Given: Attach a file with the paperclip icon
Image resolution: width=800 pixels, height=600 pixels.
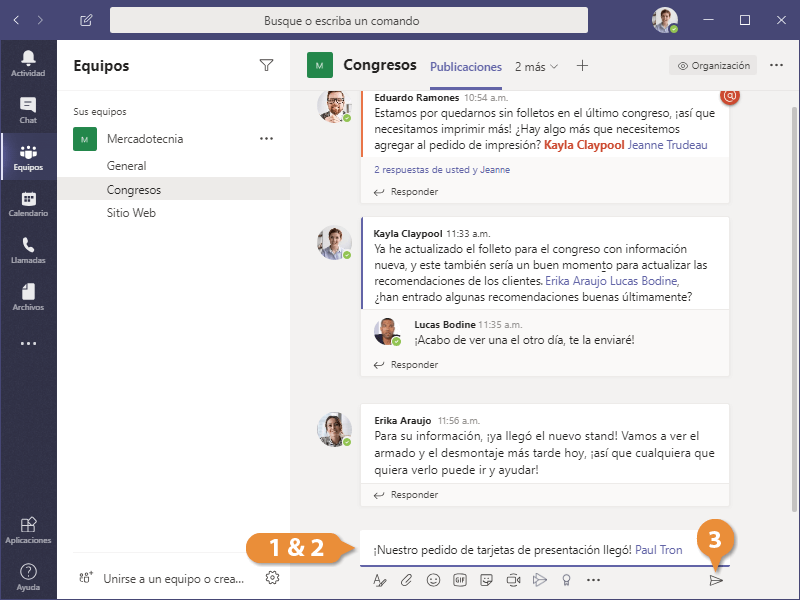Looking at the screenshot, I should (x=406, y=579).
